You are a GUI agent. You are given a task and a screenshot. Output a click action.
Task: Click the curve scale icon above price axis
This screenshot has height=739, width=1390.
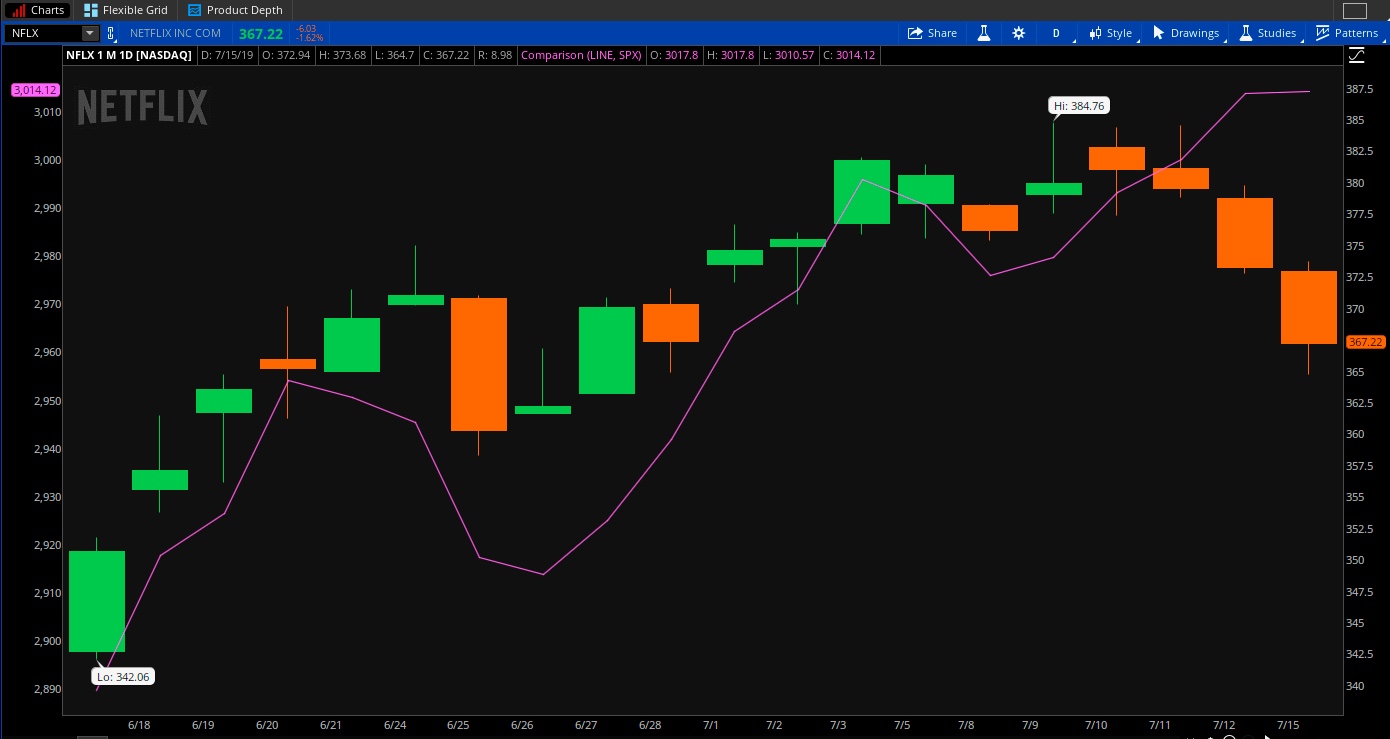pyautogui.click(x=1357, y=55)
